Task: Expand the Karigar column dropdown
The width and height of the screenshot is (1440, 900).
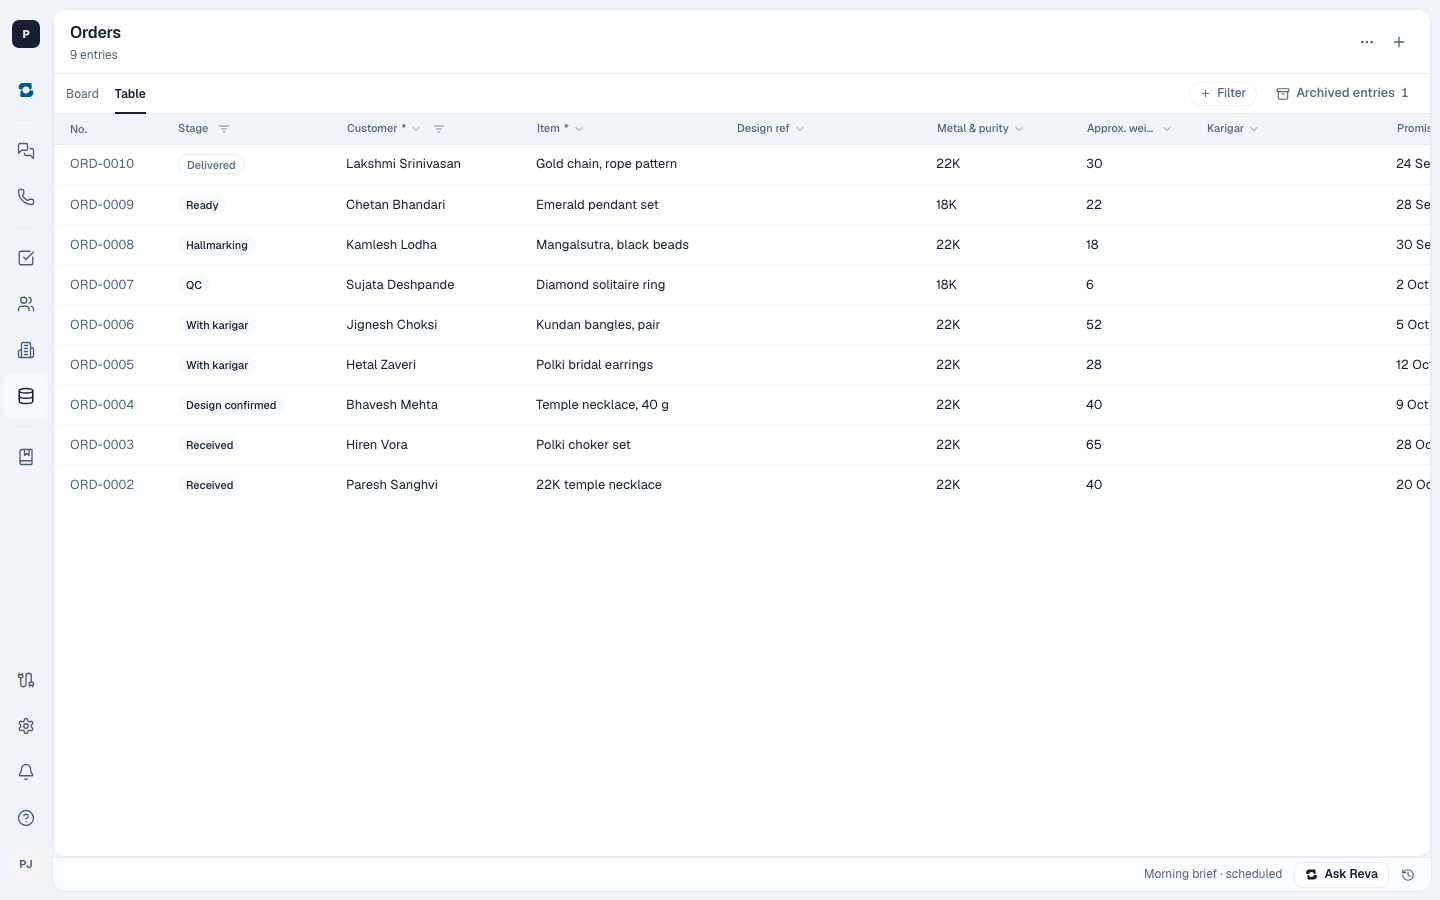Action: 1254,129
